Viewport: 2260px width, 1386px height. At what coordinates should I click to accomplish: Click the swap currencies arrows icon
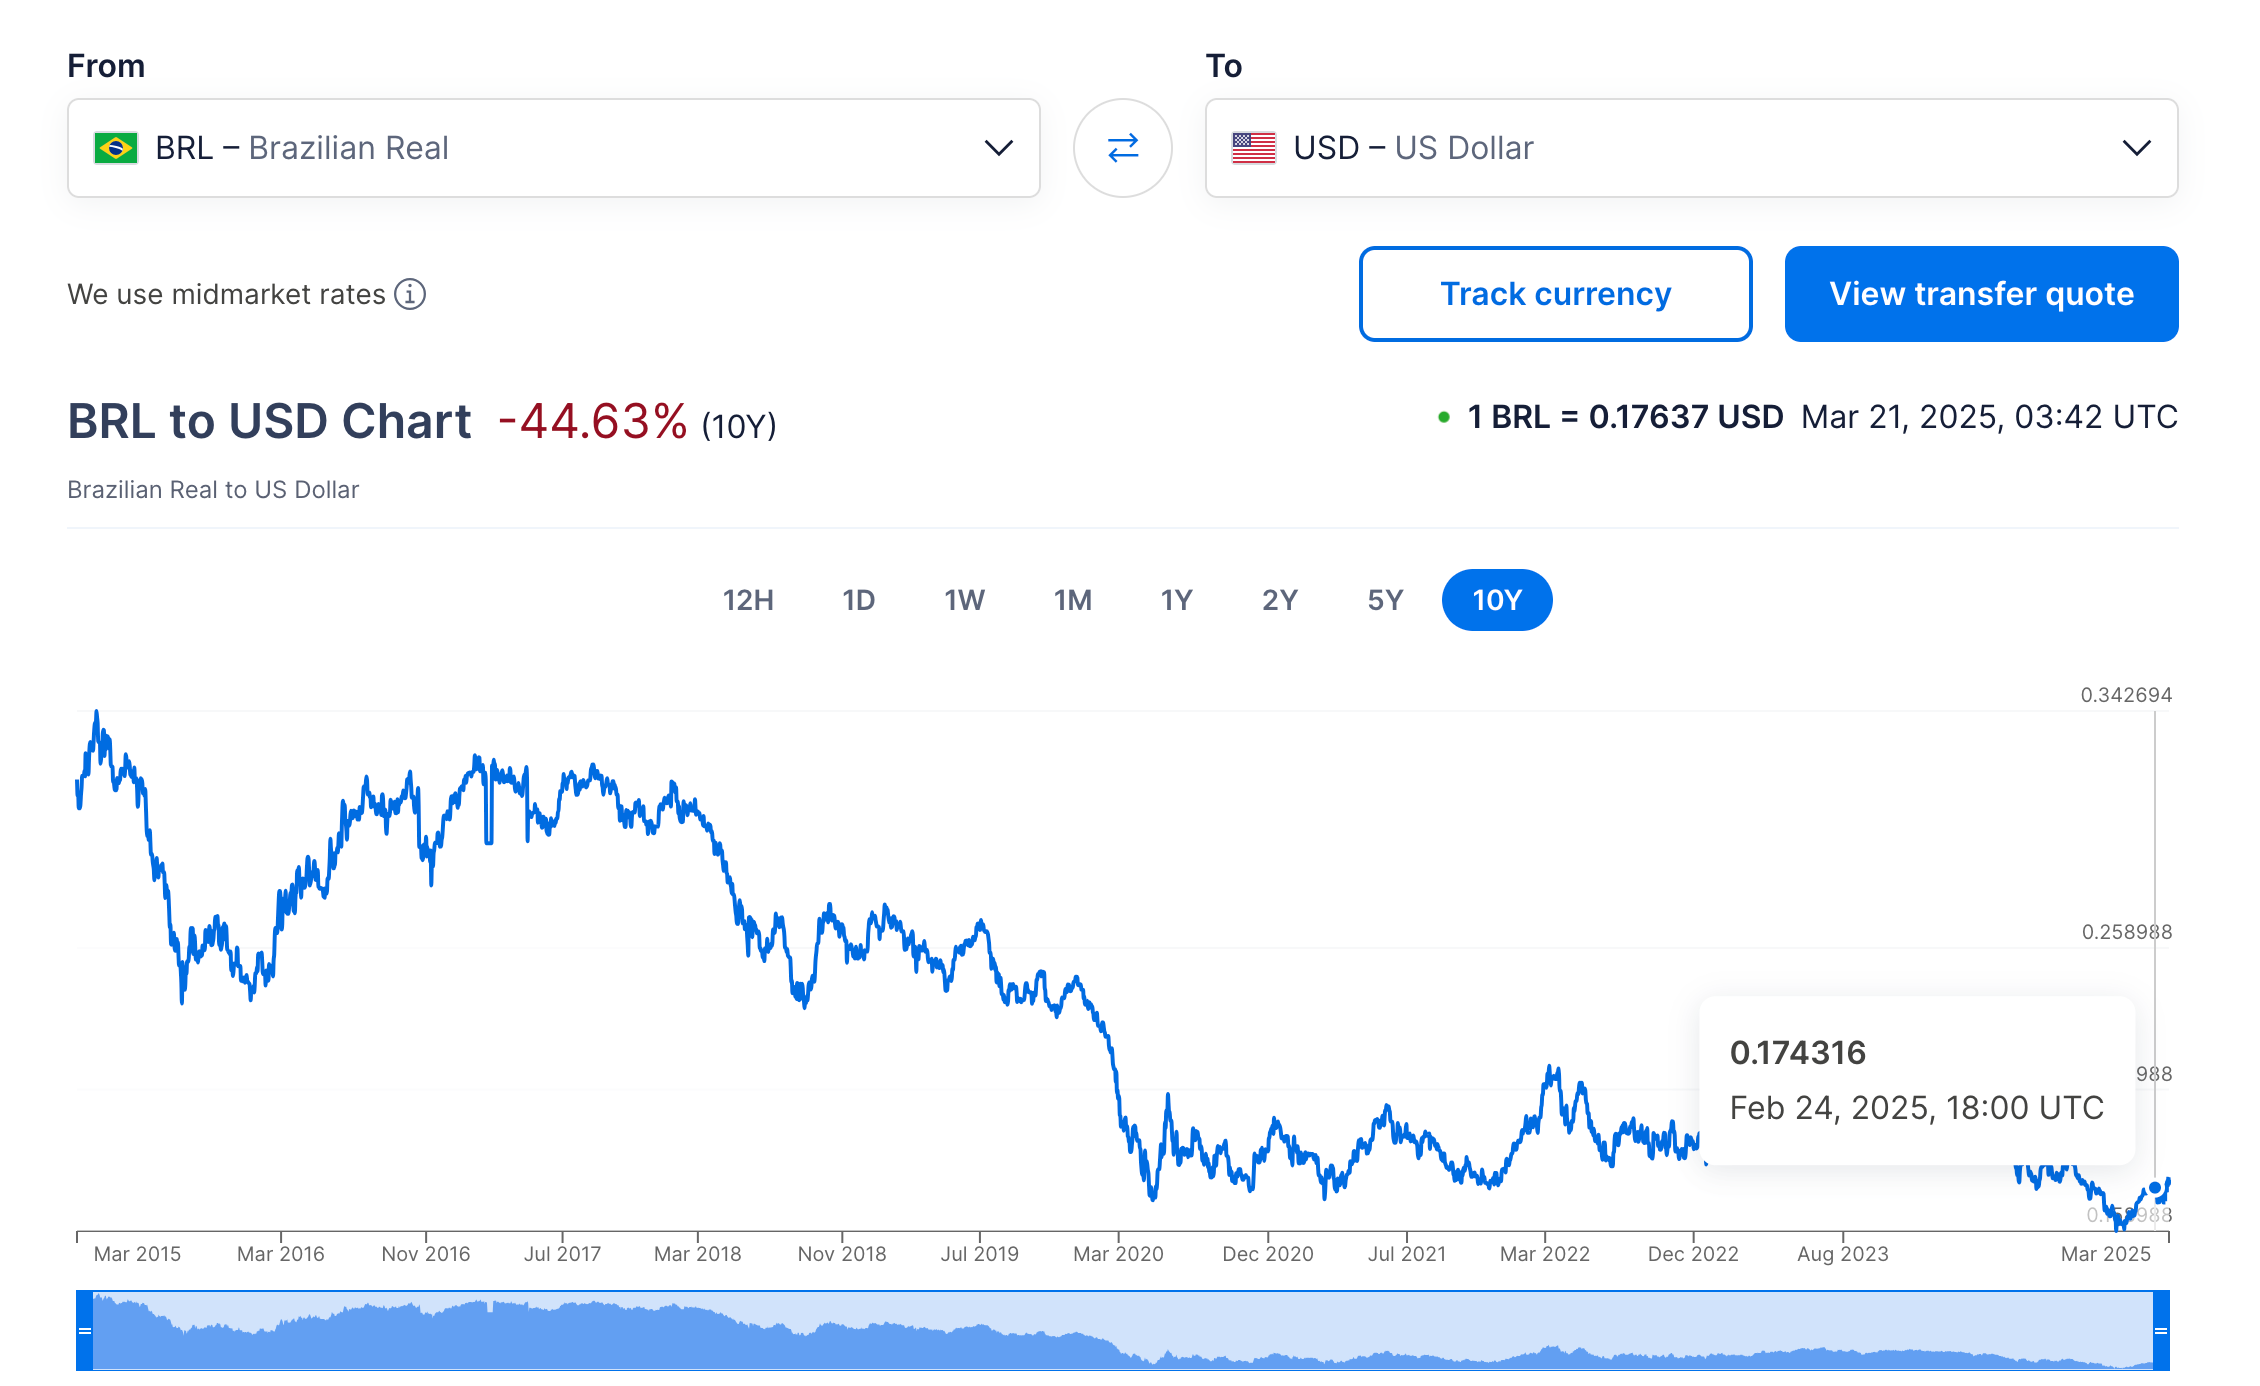tap(1123, 148)
